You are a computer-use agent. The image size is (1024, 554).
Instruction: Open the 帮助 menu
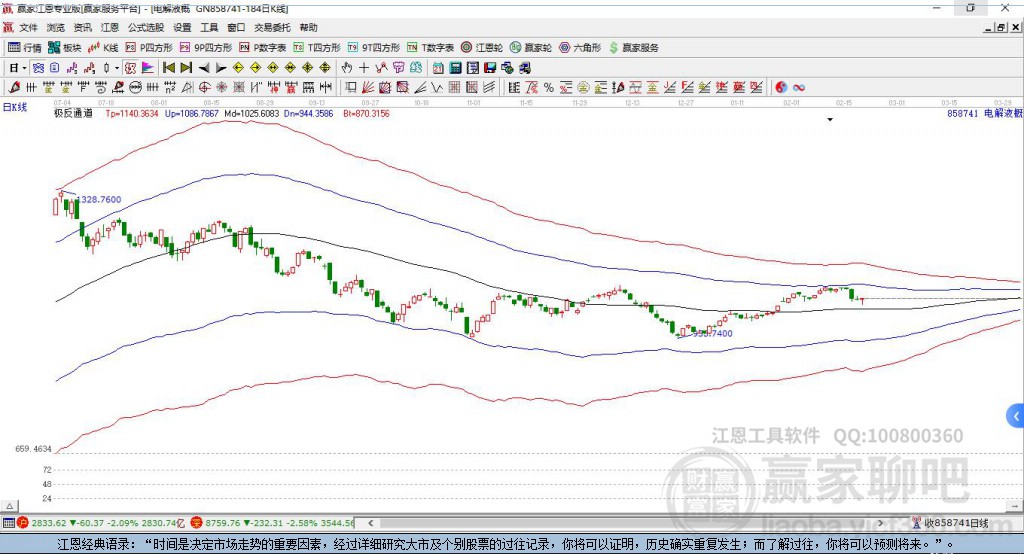[308, 27]
